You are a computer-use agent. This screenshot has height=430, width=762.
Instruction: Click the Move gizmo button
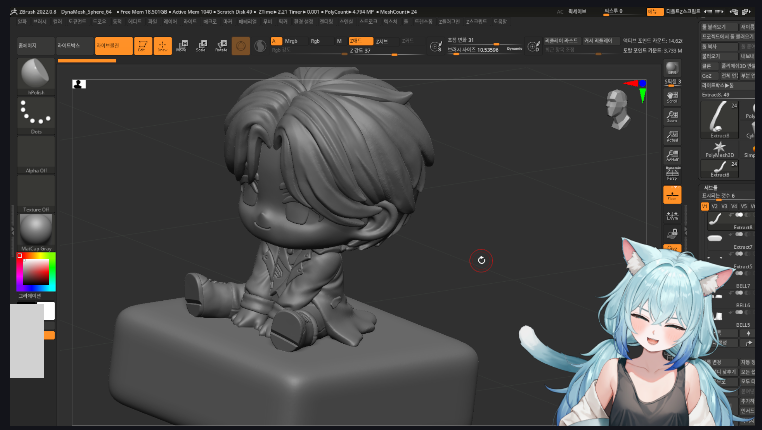click(162, 46)
